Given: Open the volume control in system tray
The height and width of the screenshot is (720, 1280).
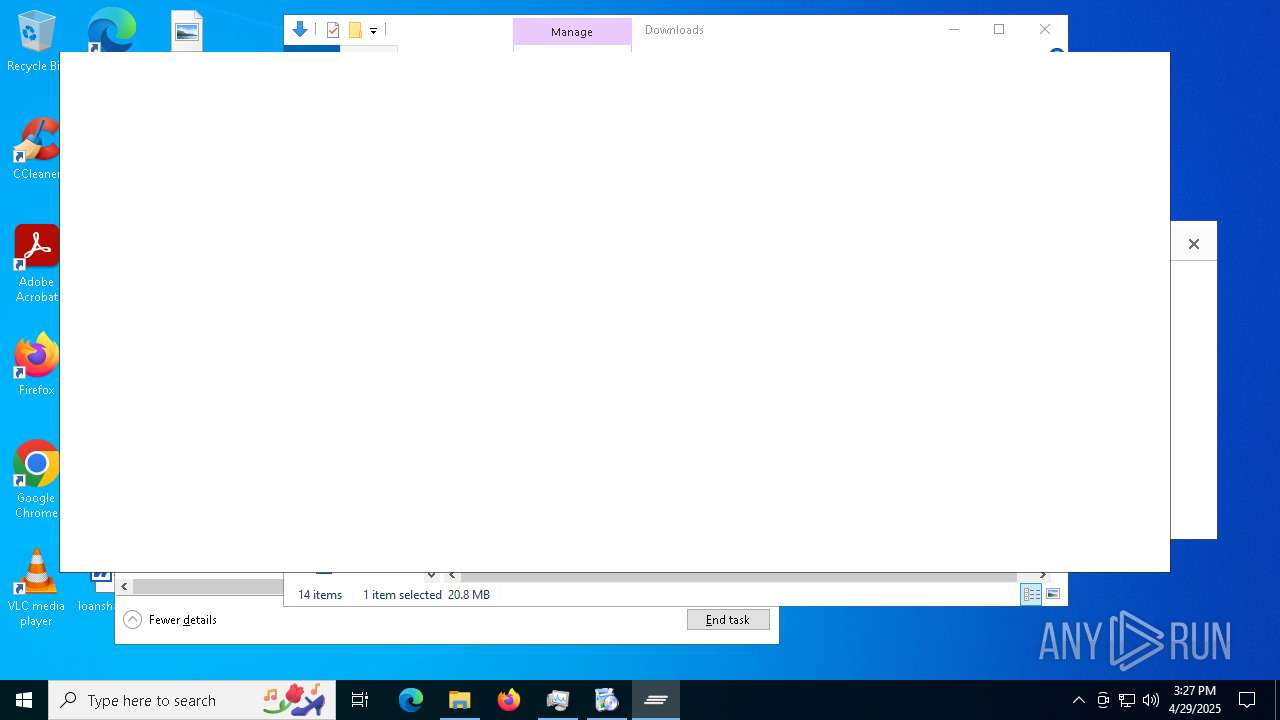Looking at the screenshot, I should [x=1151, y=700].
